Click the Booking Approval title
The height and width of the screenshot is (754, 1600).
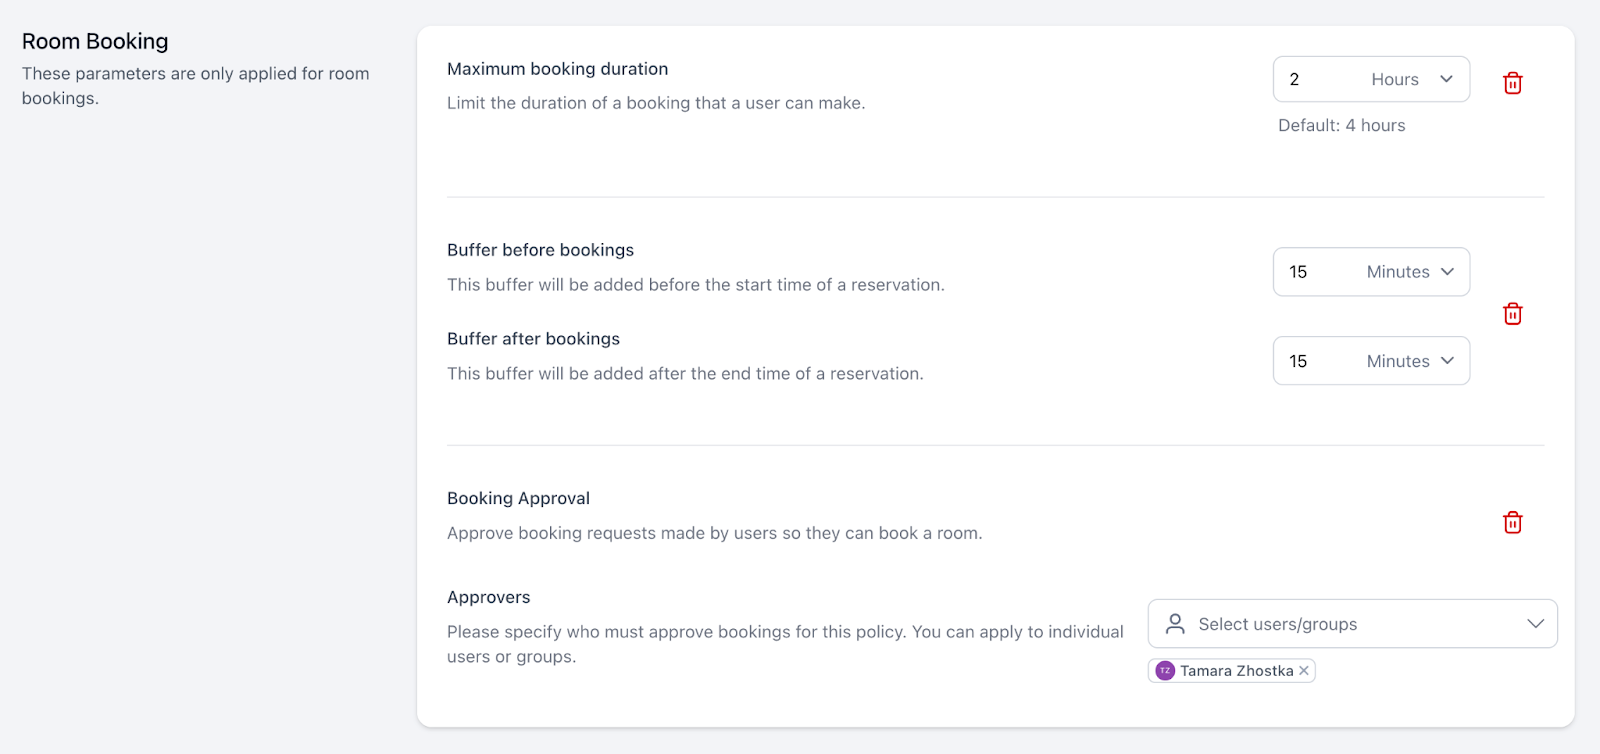click(x=518, y=498)
